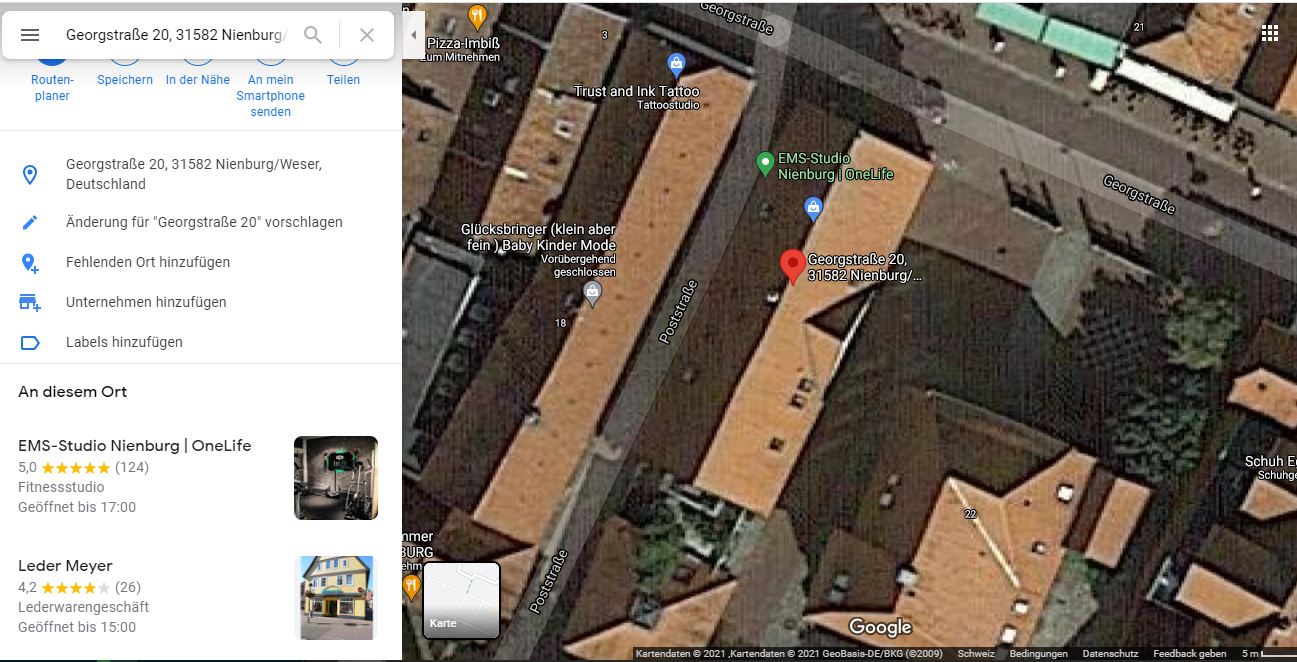Image resolution: width=1297 pixels, height=662 pixels.
Task: Open the hamburger main menu
Action: [x=30, y=35]
